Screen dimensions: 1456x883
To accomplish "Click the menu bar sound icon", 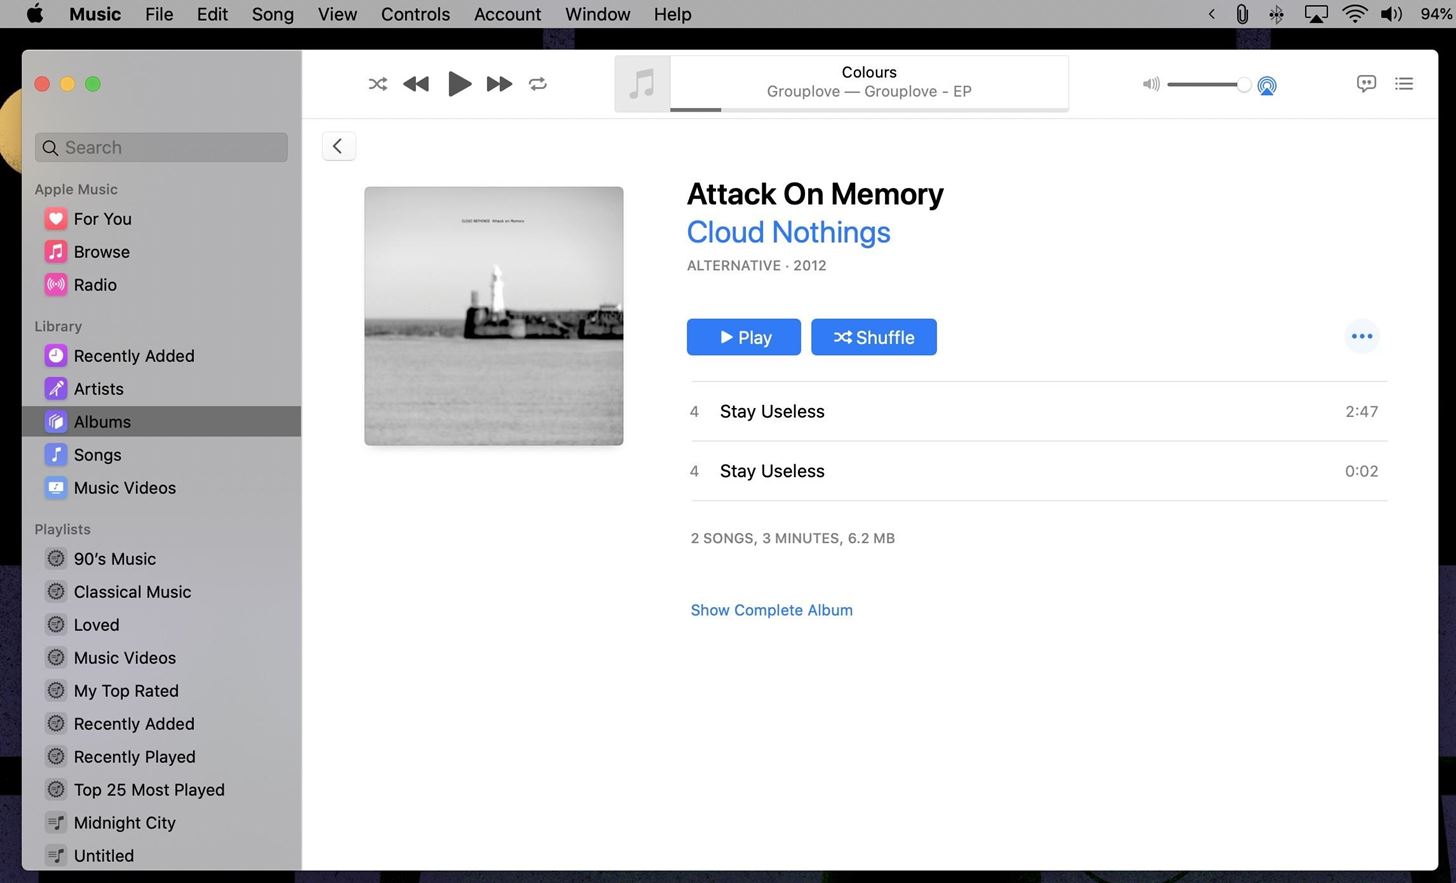I will [x=1391, y=14].
